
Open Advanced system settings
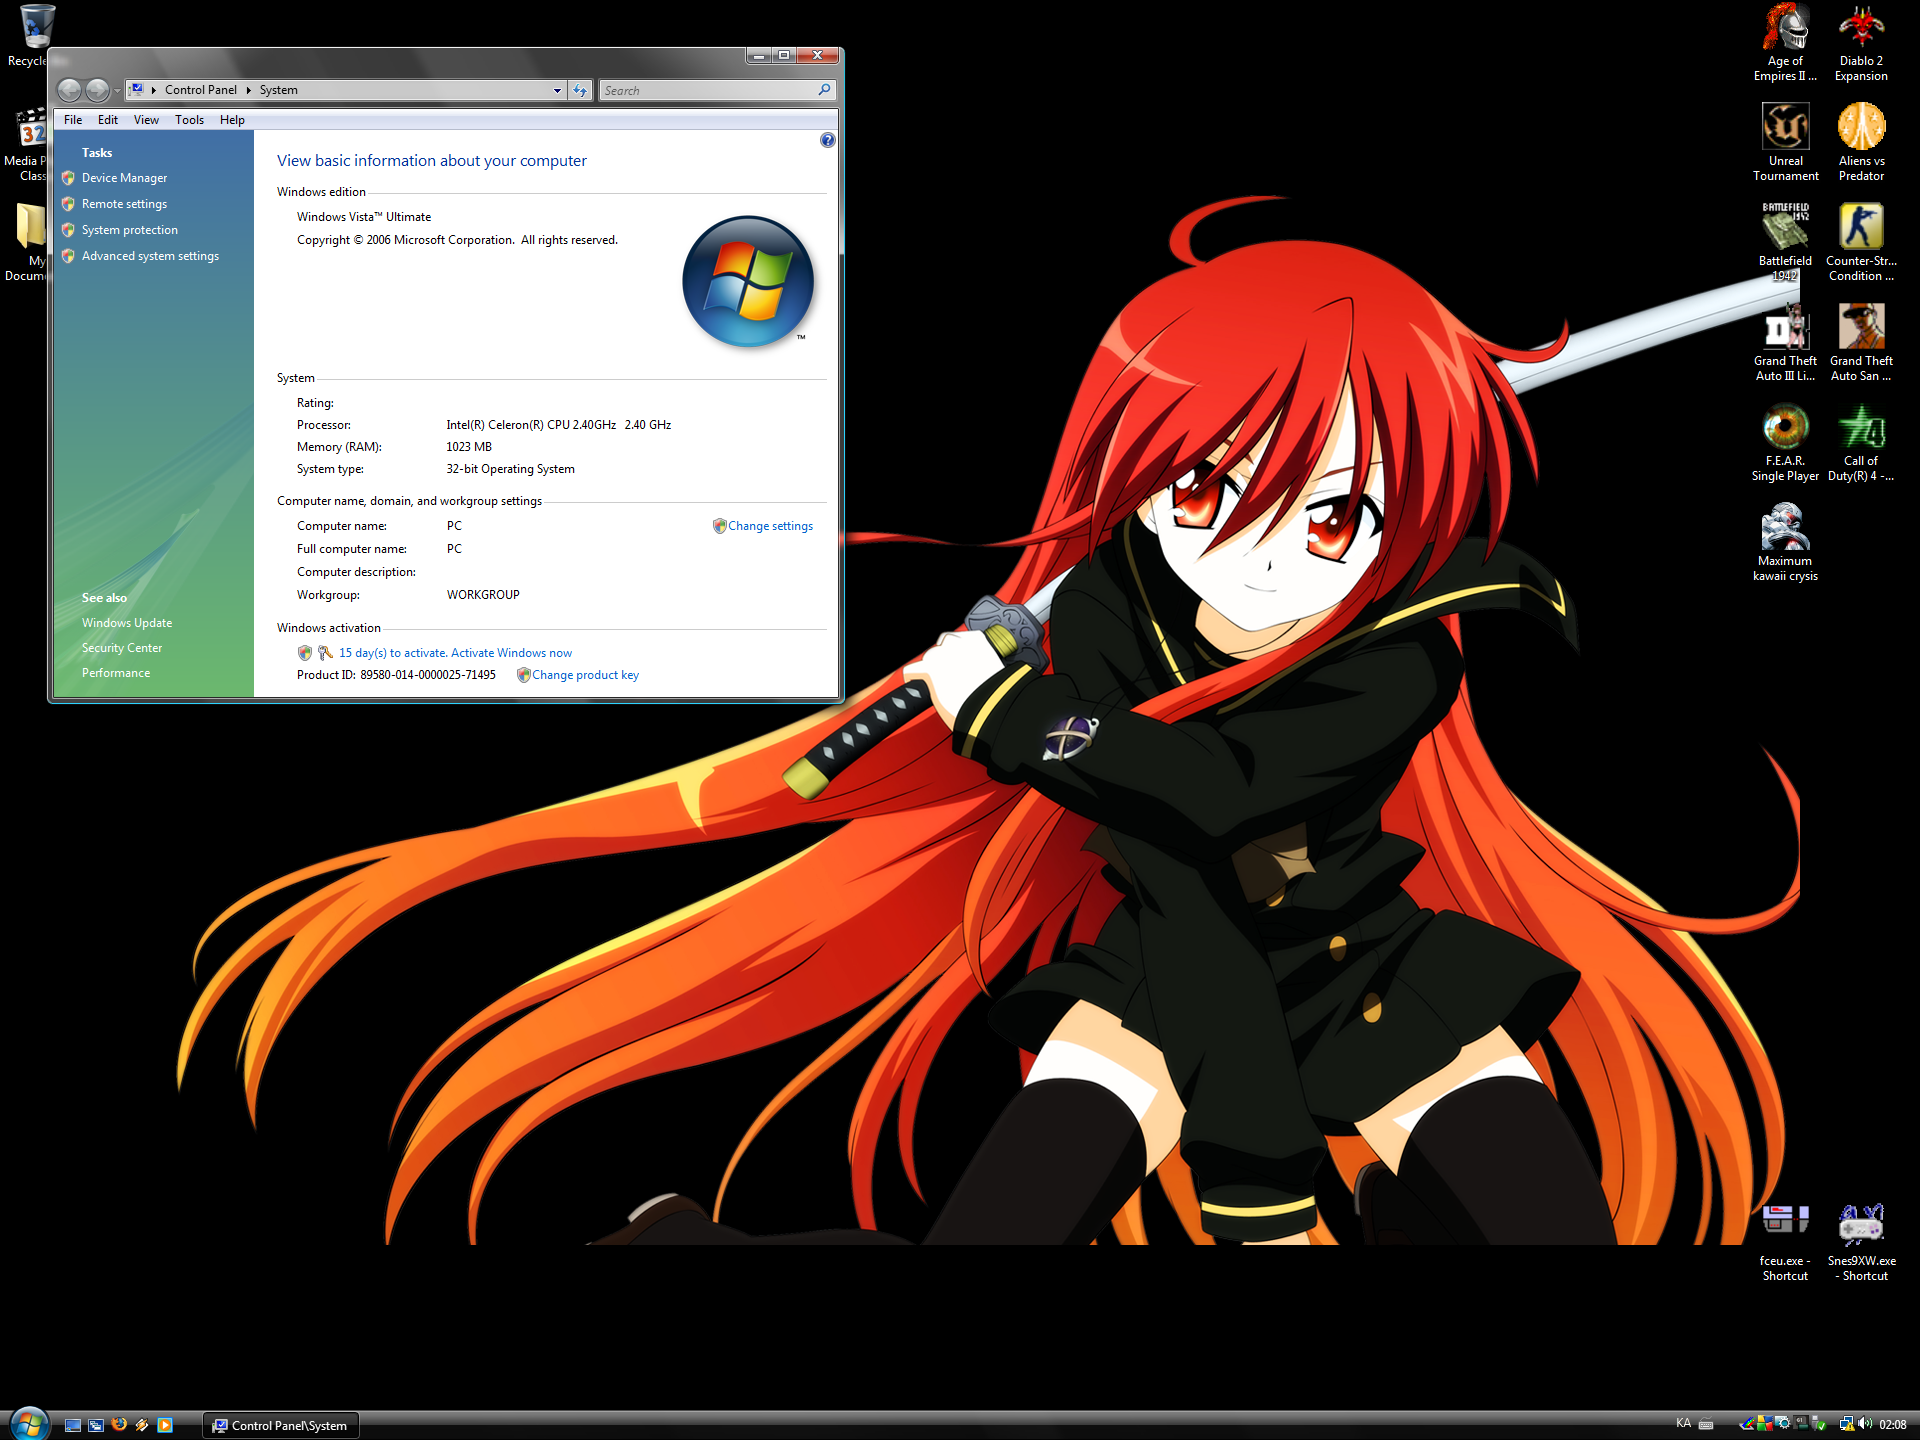click(150, 256)
